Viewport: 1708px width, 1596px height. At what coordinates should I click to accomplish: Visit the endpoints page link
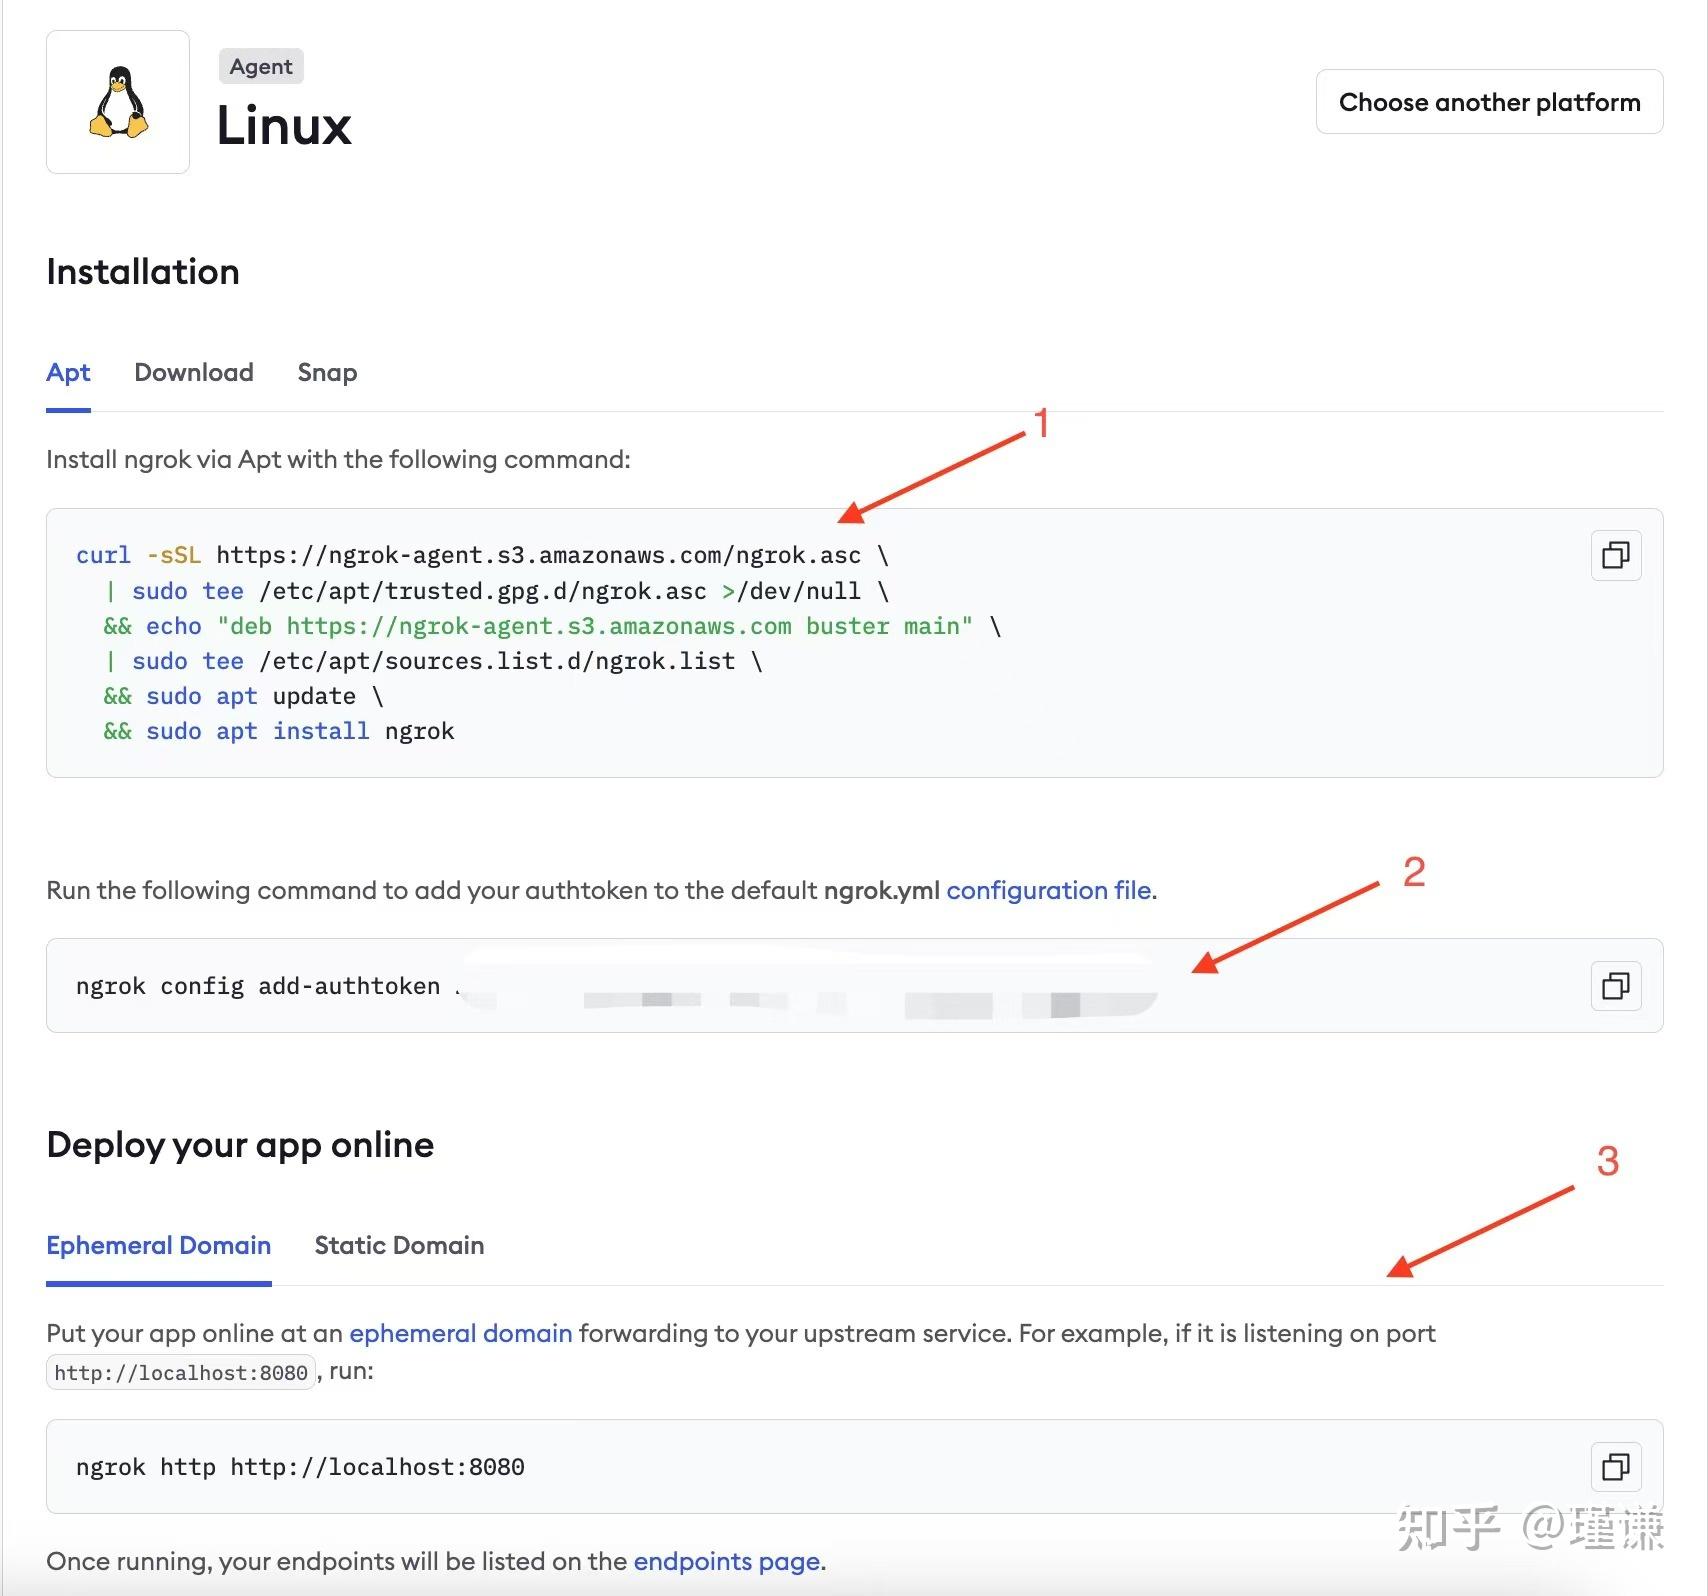point(726,1561)
